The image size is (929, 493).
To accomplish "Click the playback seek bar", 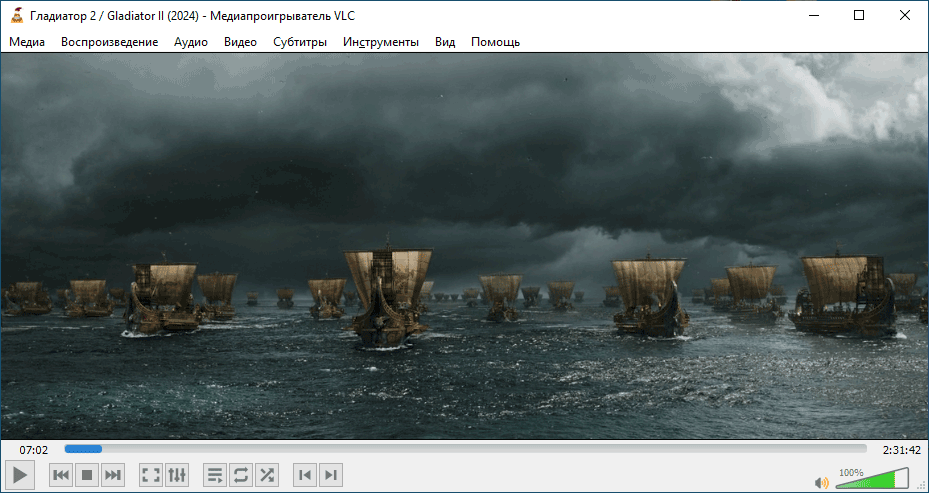I will click(465, 449).
